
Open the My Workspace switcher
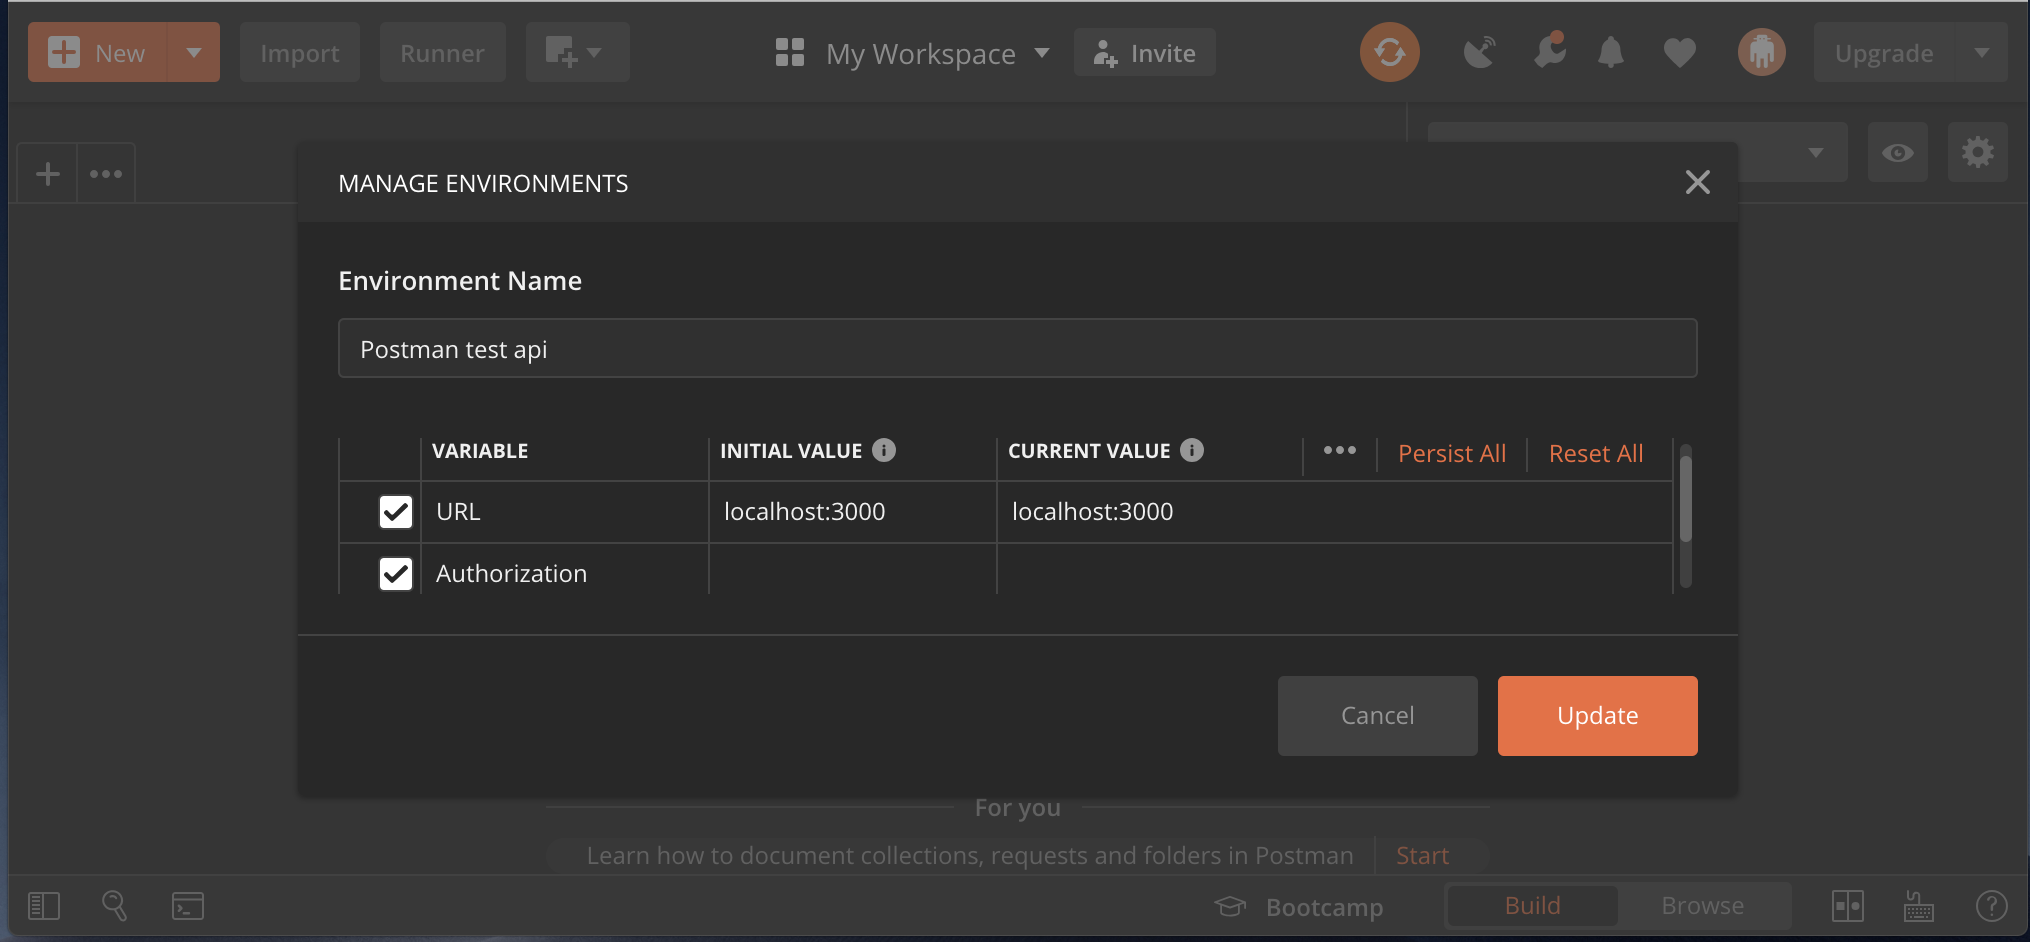point(913,53)
